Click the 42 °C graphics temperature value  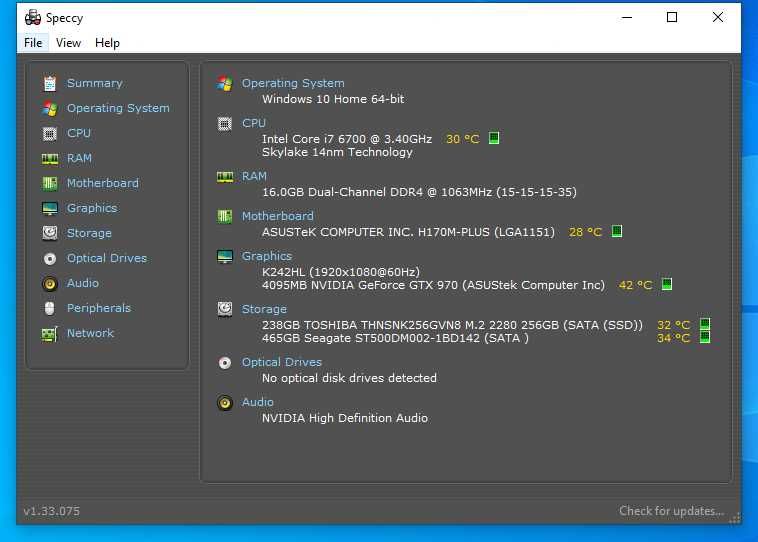tap(636, 285)
